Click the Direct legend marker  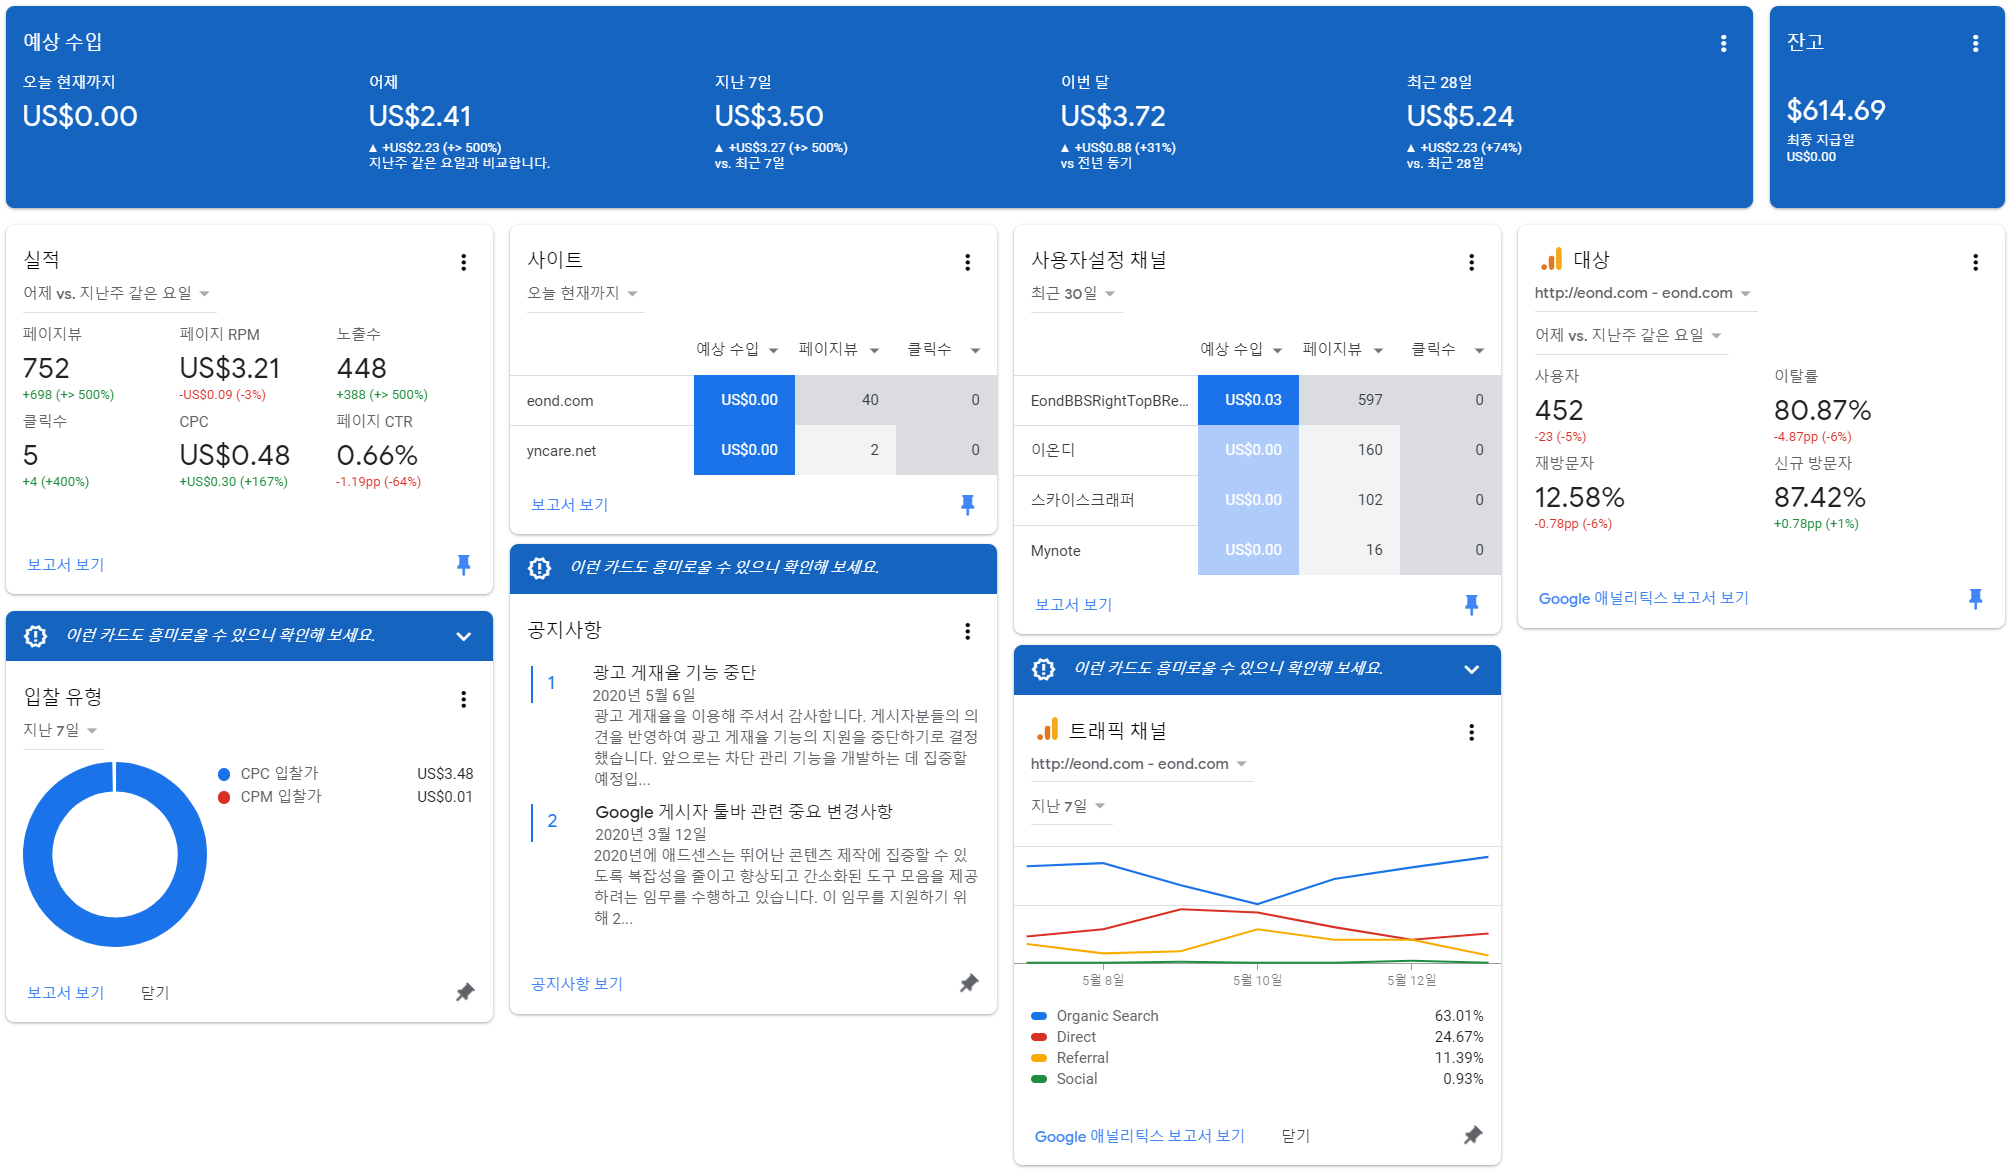pyautogui.click(x=1039, y=1037)
